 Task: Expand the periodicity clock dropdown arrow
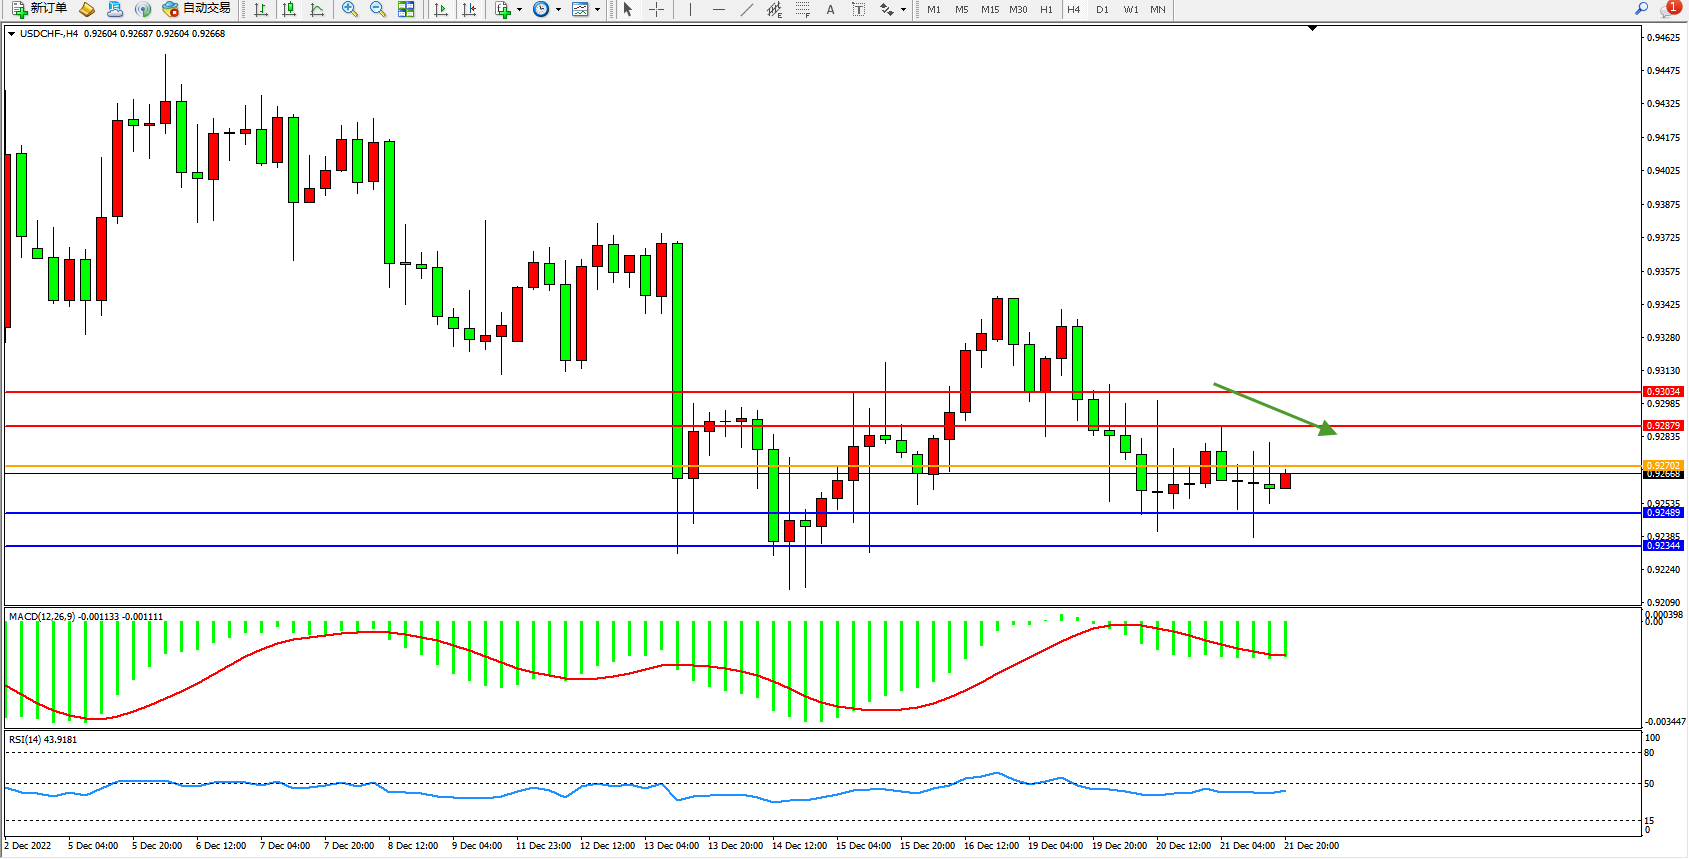point(558,10)
